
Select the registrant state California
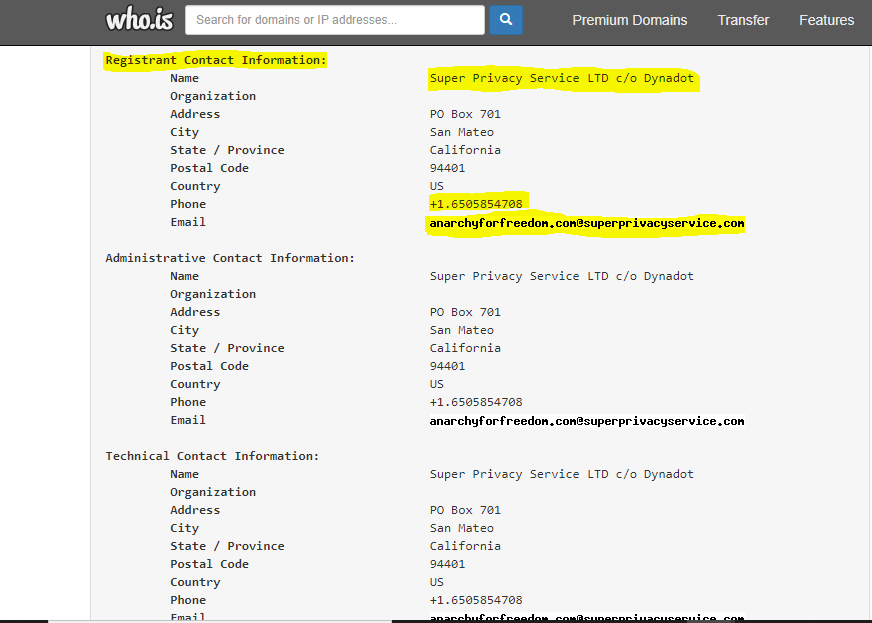[465, 150]
